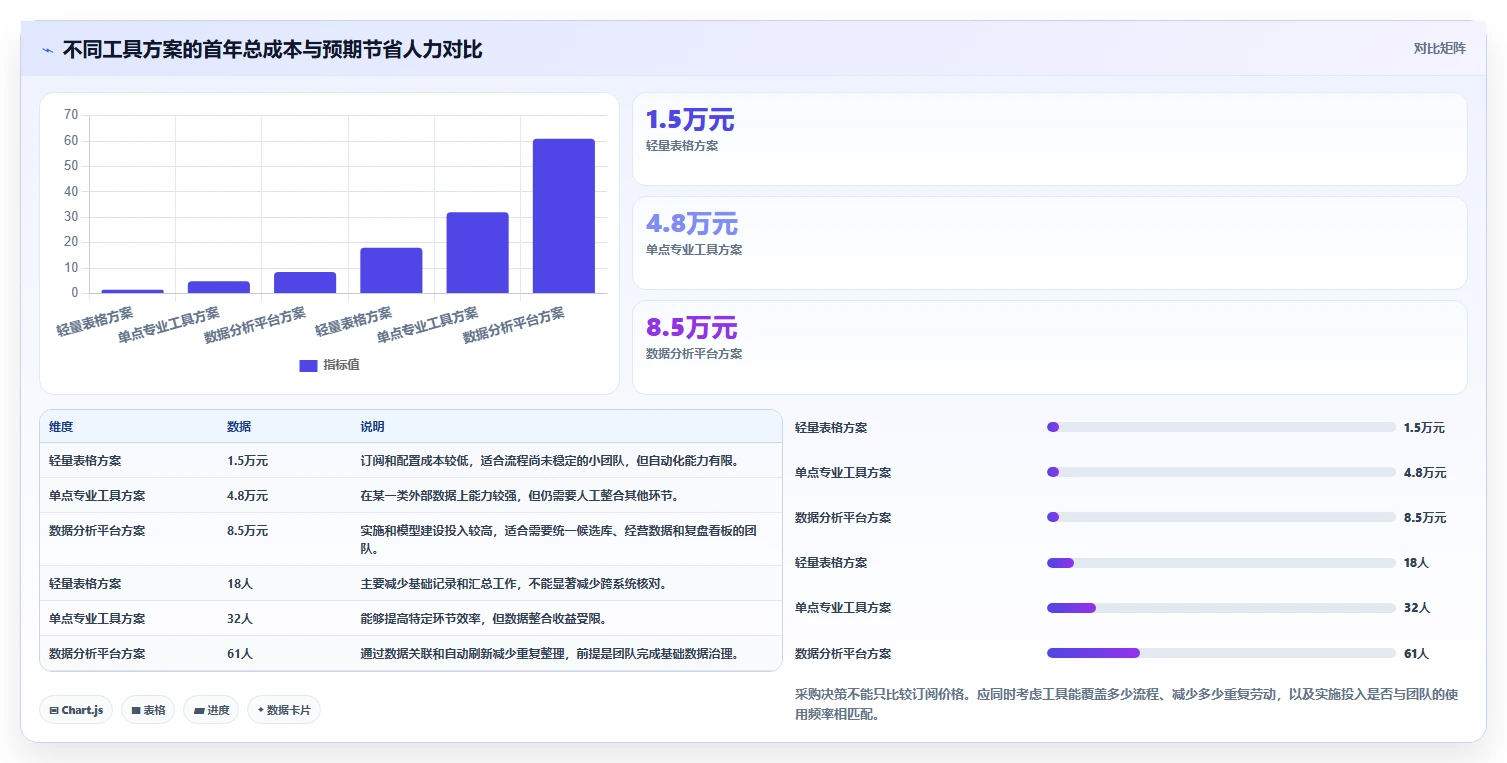
Task: Click the pulse icon beside the page title
Action: 48,50
